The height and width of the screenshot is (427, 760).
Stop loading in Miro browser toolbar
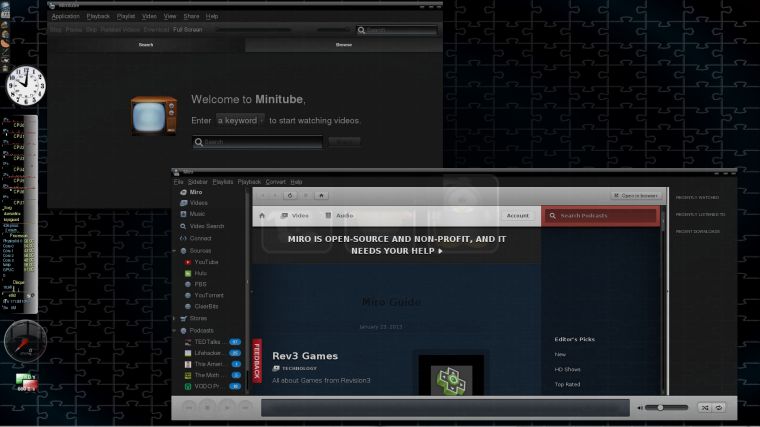coord(305,195)
